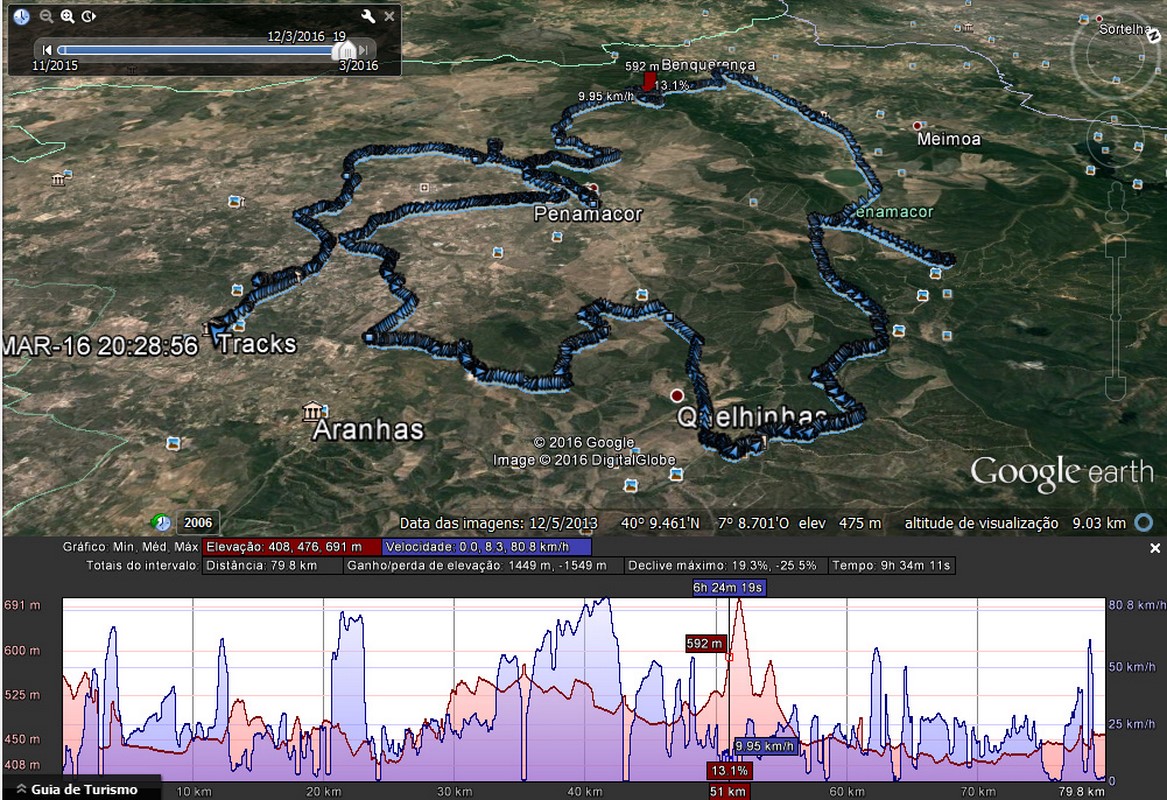Click the north compass ring control
Screen dimensions: 1167x800
click(1116, 56)
